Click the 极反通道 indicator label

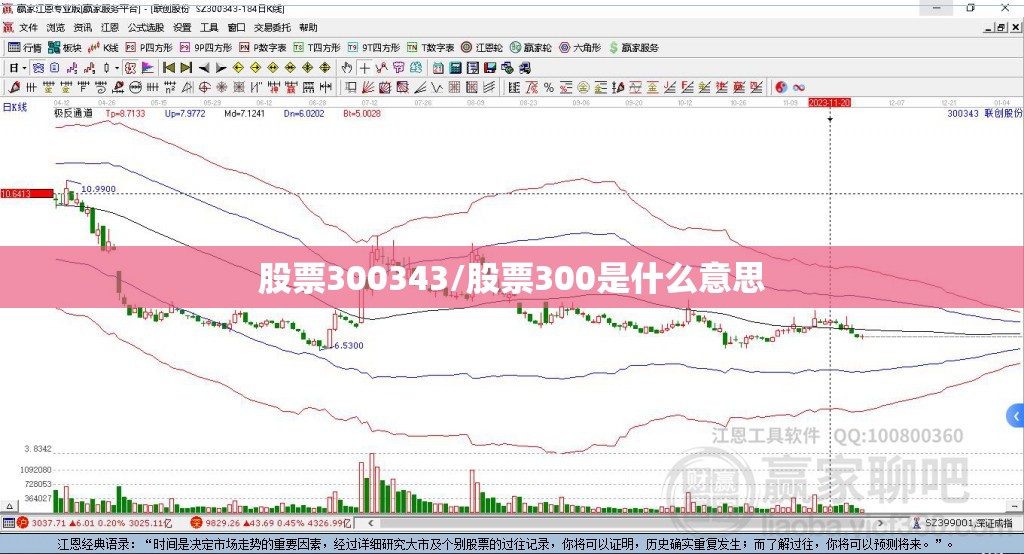[x=73, y=113]
